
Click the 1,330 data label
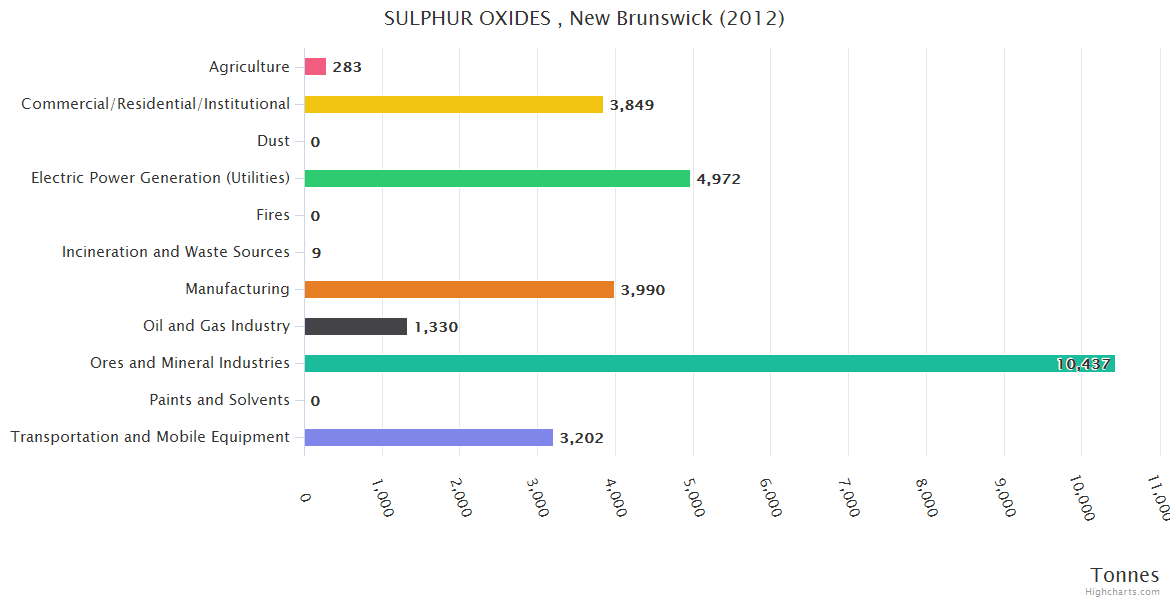click(x=436, y=327)
